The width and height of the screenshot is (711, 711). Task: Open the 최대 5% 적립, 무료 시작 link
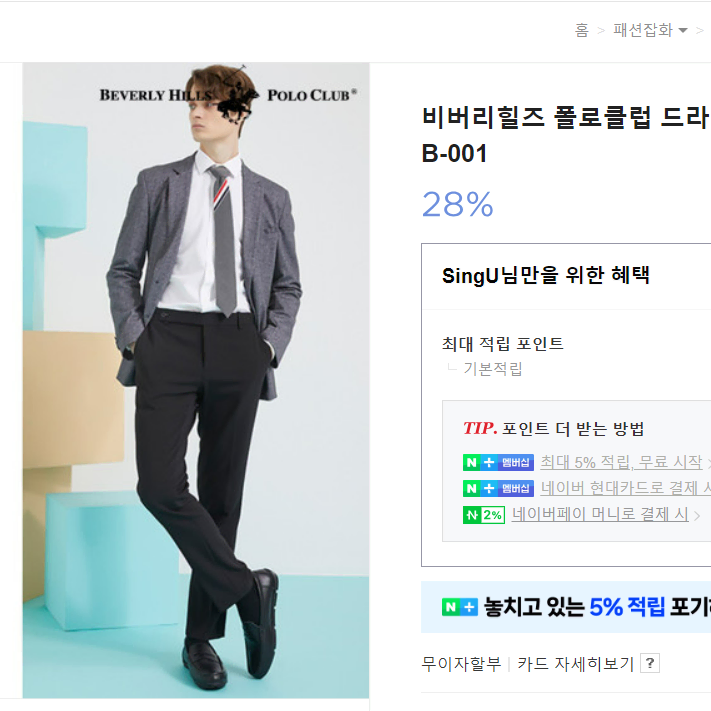pos(621,462)
